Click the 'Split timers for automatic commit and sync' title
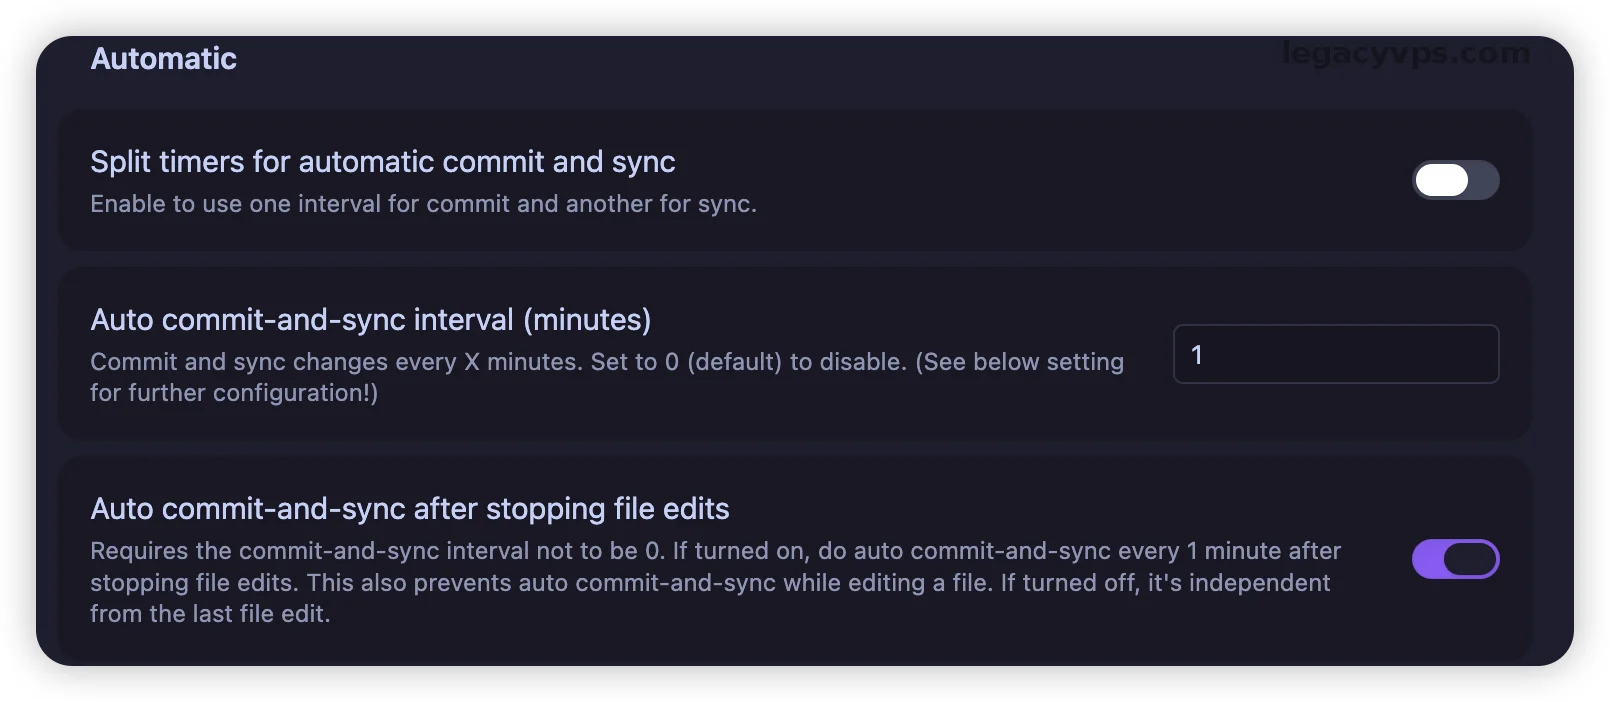Image resolution: width=1610 pixels, height=702 pixels. click(x=382, y=162)
